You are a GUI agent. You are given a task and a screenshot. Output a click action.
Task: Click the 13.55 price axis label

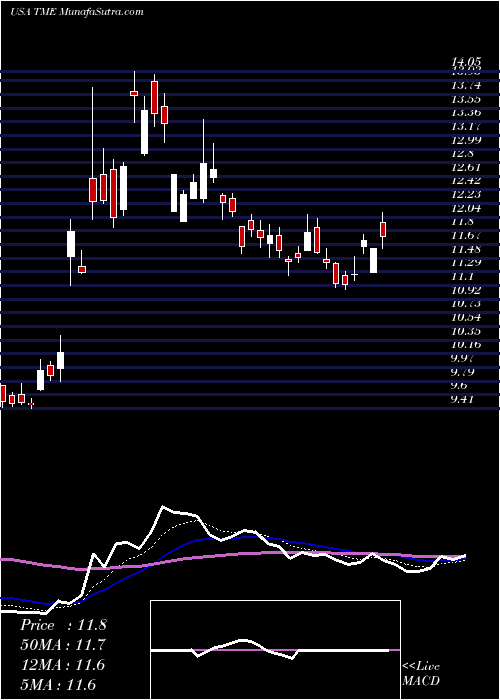[x=466, y=99]
